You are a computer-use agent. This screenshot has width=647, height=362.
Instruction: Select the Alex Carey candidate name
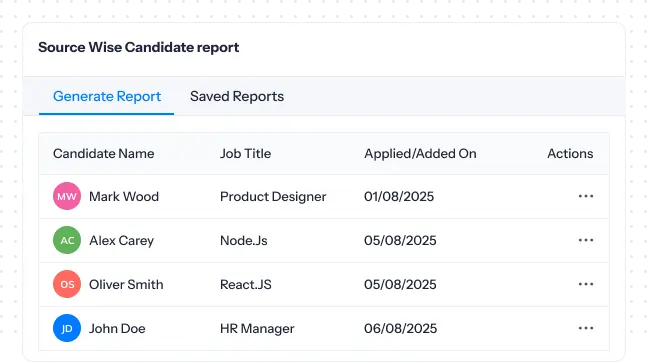pyautogui.click(x=121, y=241)
